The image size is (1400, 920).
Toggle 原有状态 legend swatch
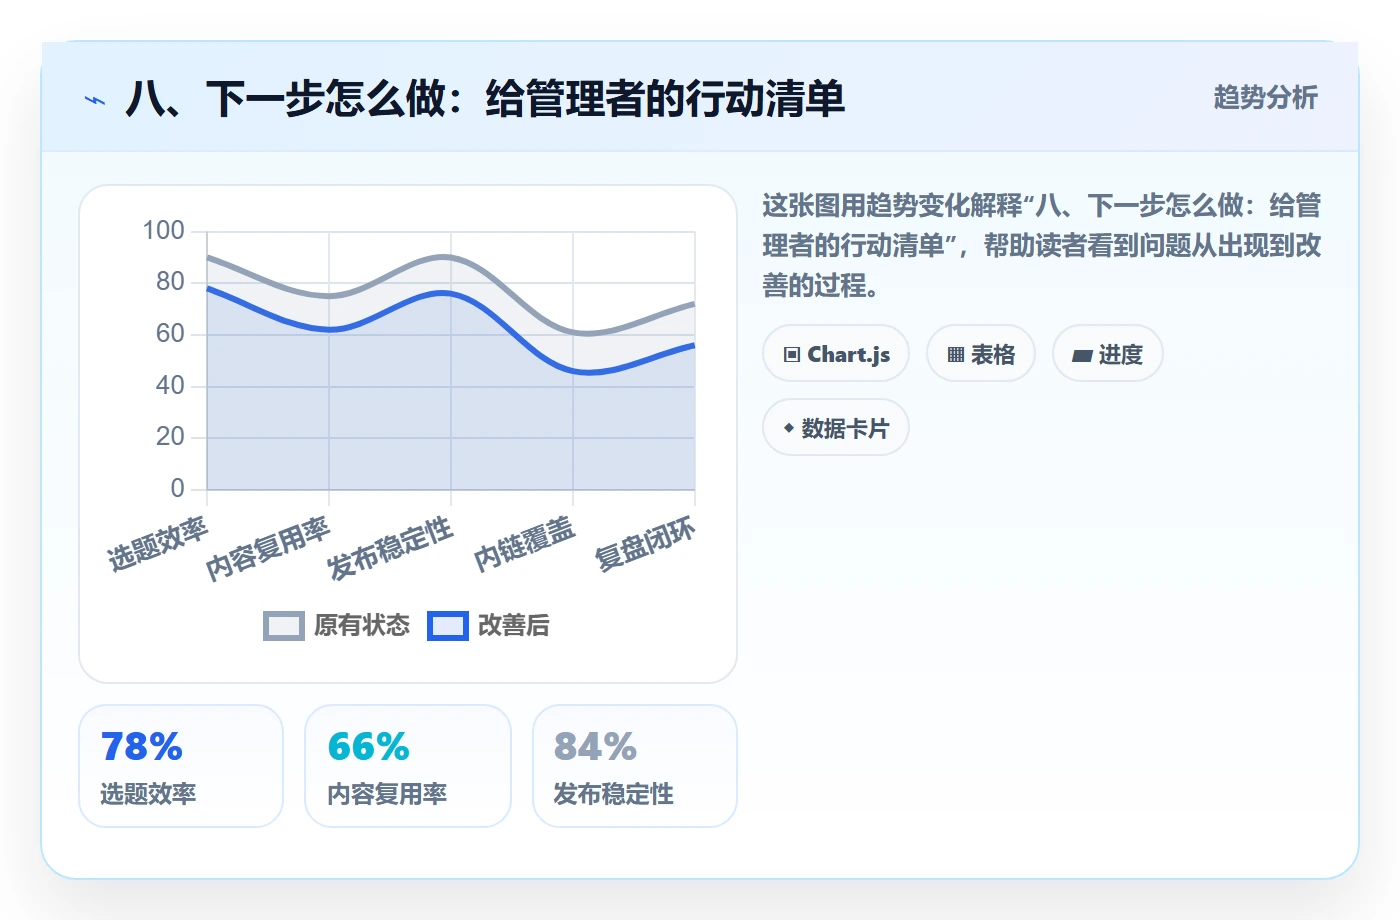click(284, 626)
